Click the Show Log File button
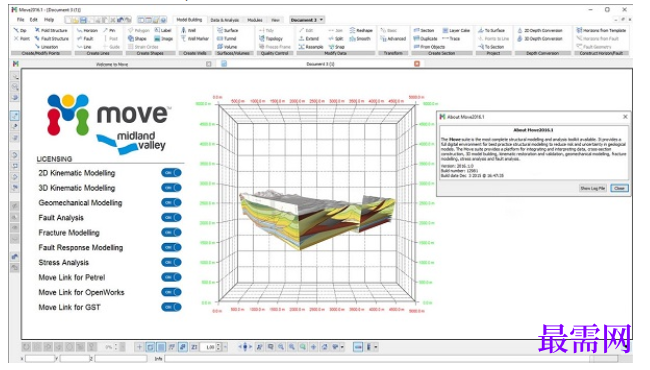Image resolution: width=650 pixels, height=370 pixels. click(593, 188)
